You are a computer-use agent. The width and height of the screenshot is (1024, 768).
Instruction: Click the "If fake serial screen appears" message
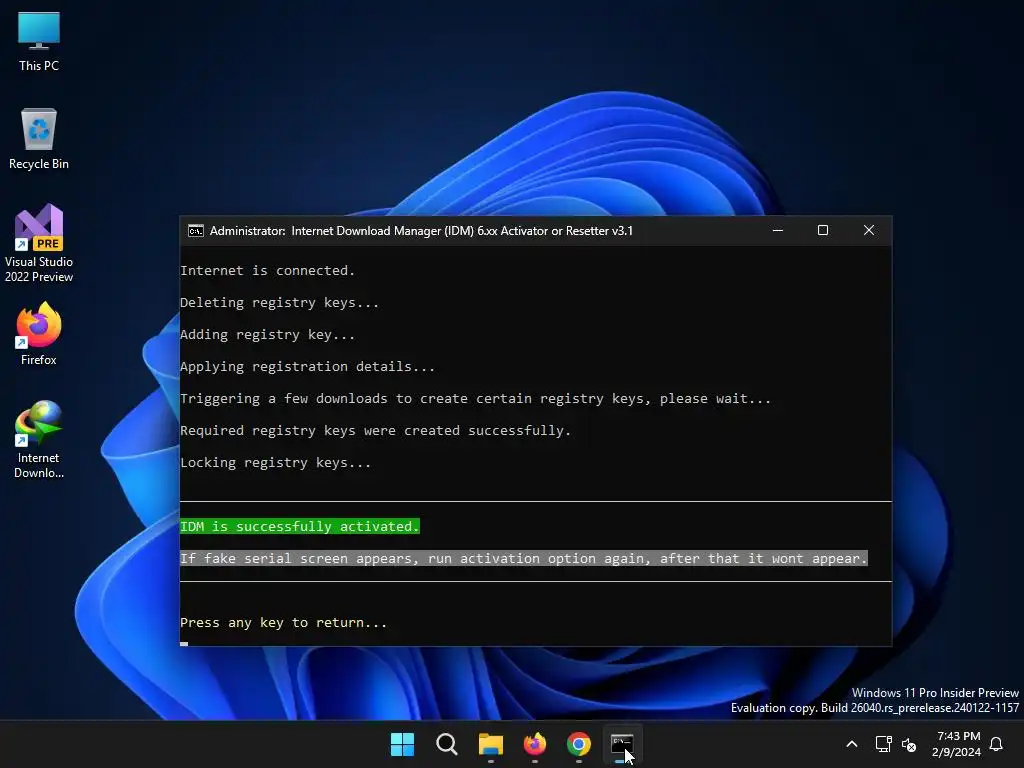click(524, 558)
